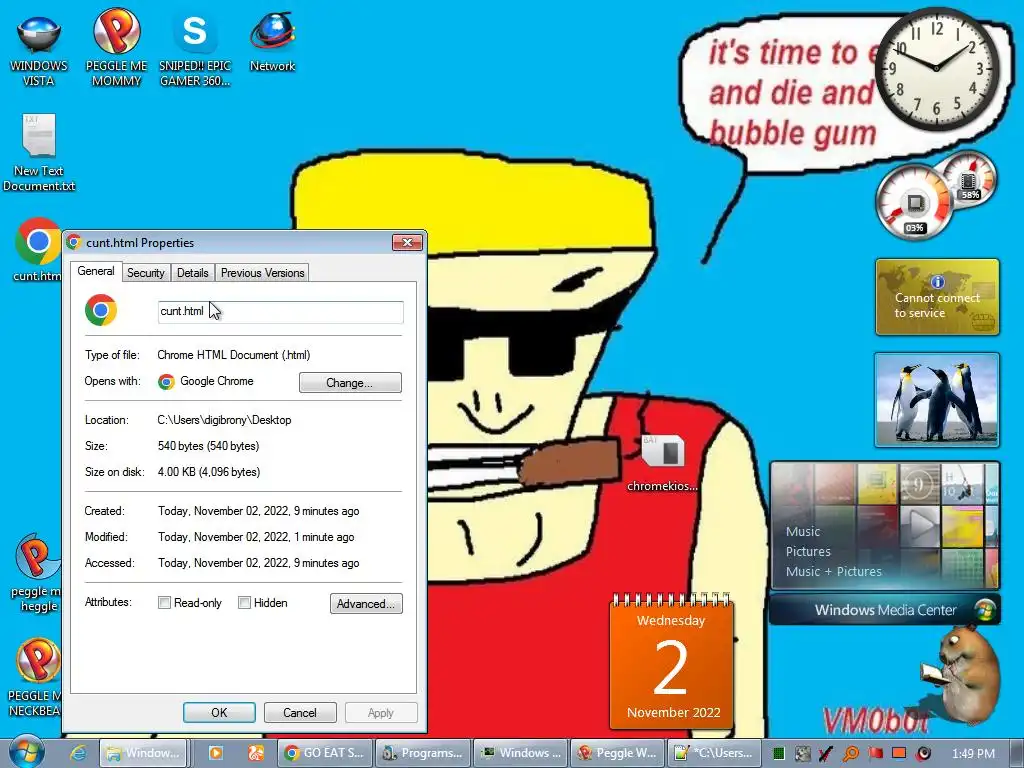1024x768 pixels.
Task: Switch to the Window... Explorer taskbar button
Action: pyautogui.click(x=144, y=753)
